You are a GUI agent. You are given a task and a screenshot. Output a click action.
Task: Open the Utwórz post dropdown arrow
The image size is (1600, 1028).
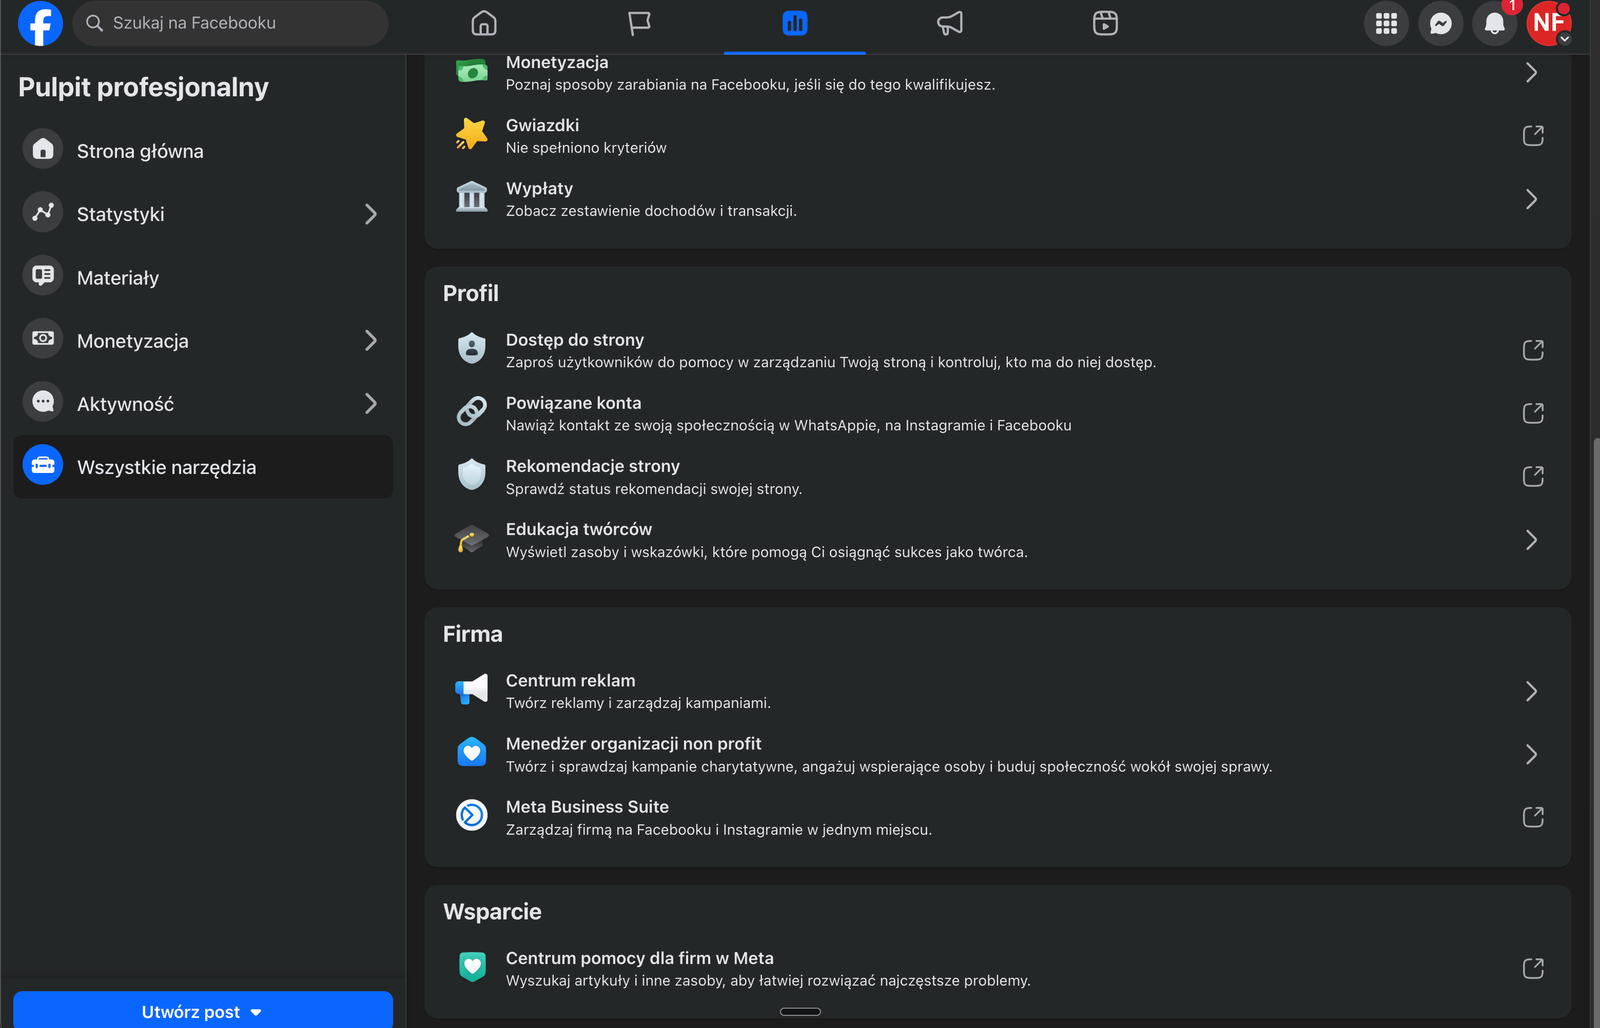(258, 1011)
